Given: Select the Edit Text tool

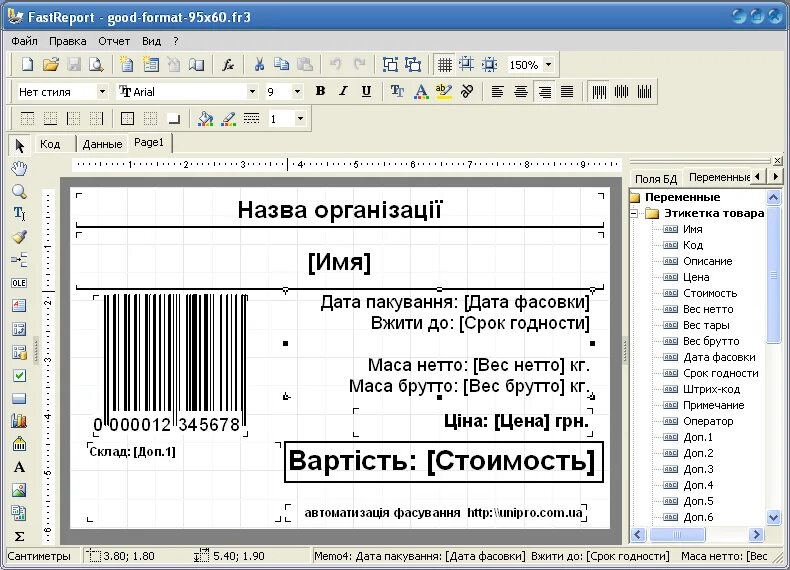Looking at the screenshot, I should [19, 214].
